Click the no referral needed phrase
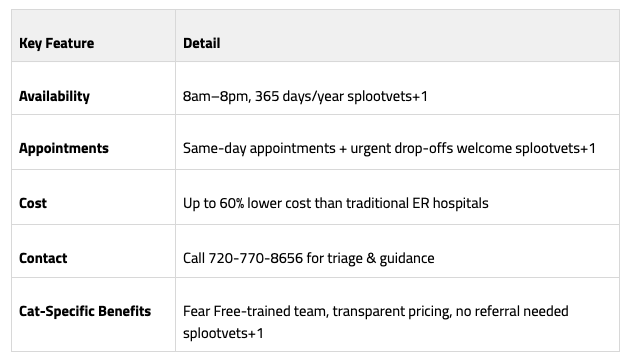This screenshot has height=364, width=632. 512,311
